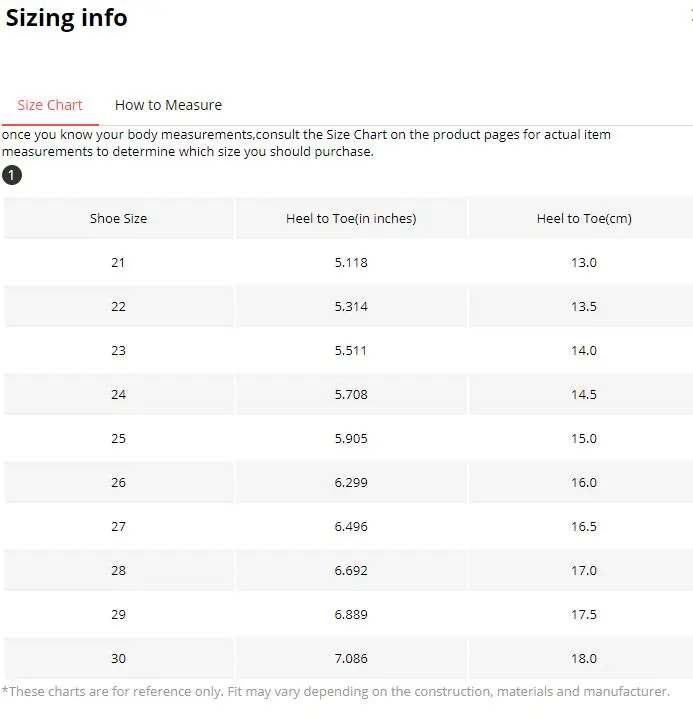The height and width of the screenshot is (722, 693).
Task: Click the Shoe Size column header
Action: click(118, 219)
